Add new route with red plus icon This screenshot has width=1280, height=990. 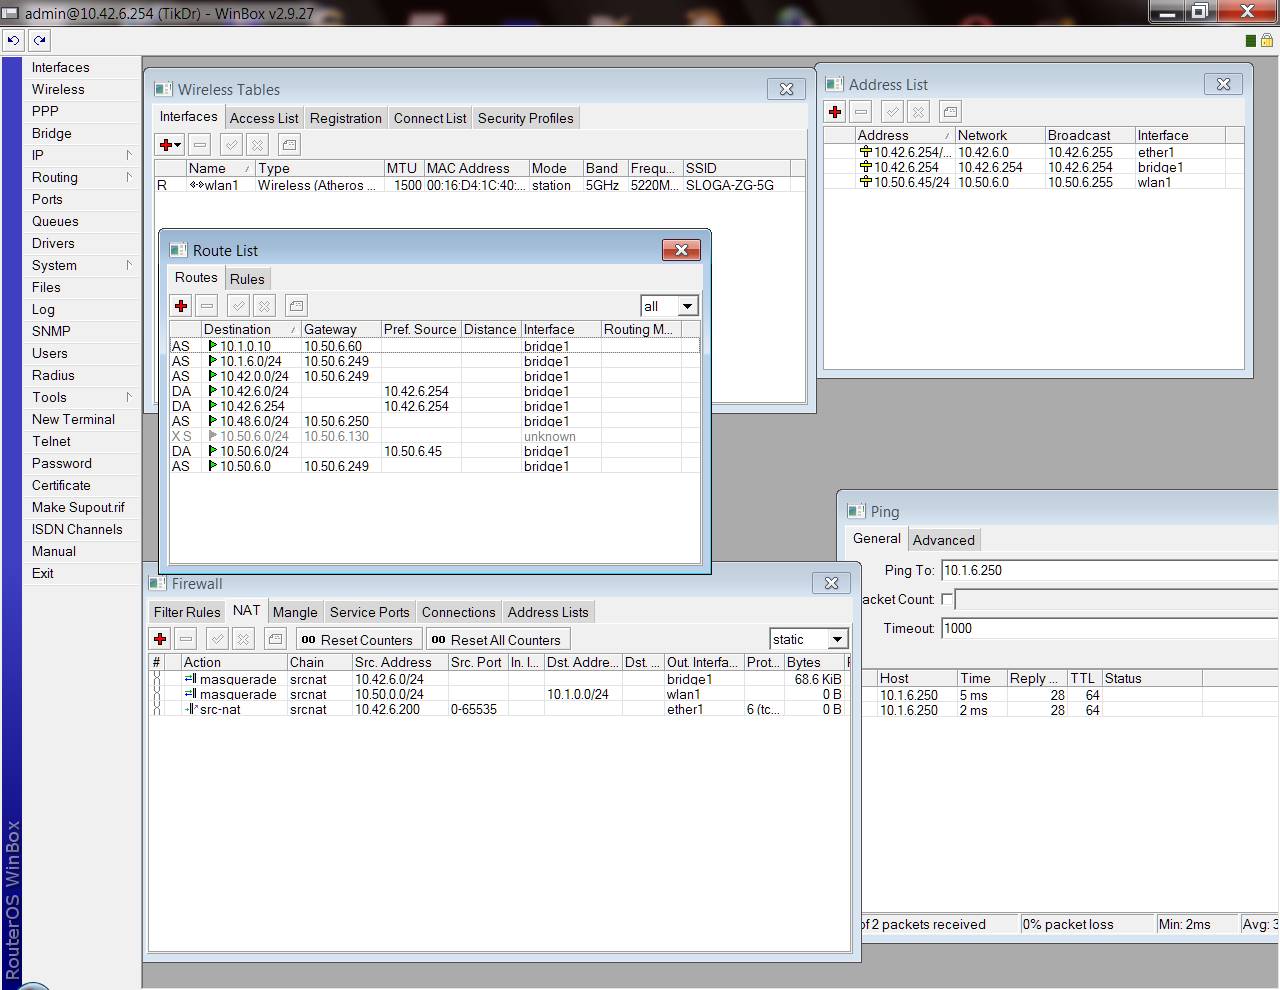point(181,306)
